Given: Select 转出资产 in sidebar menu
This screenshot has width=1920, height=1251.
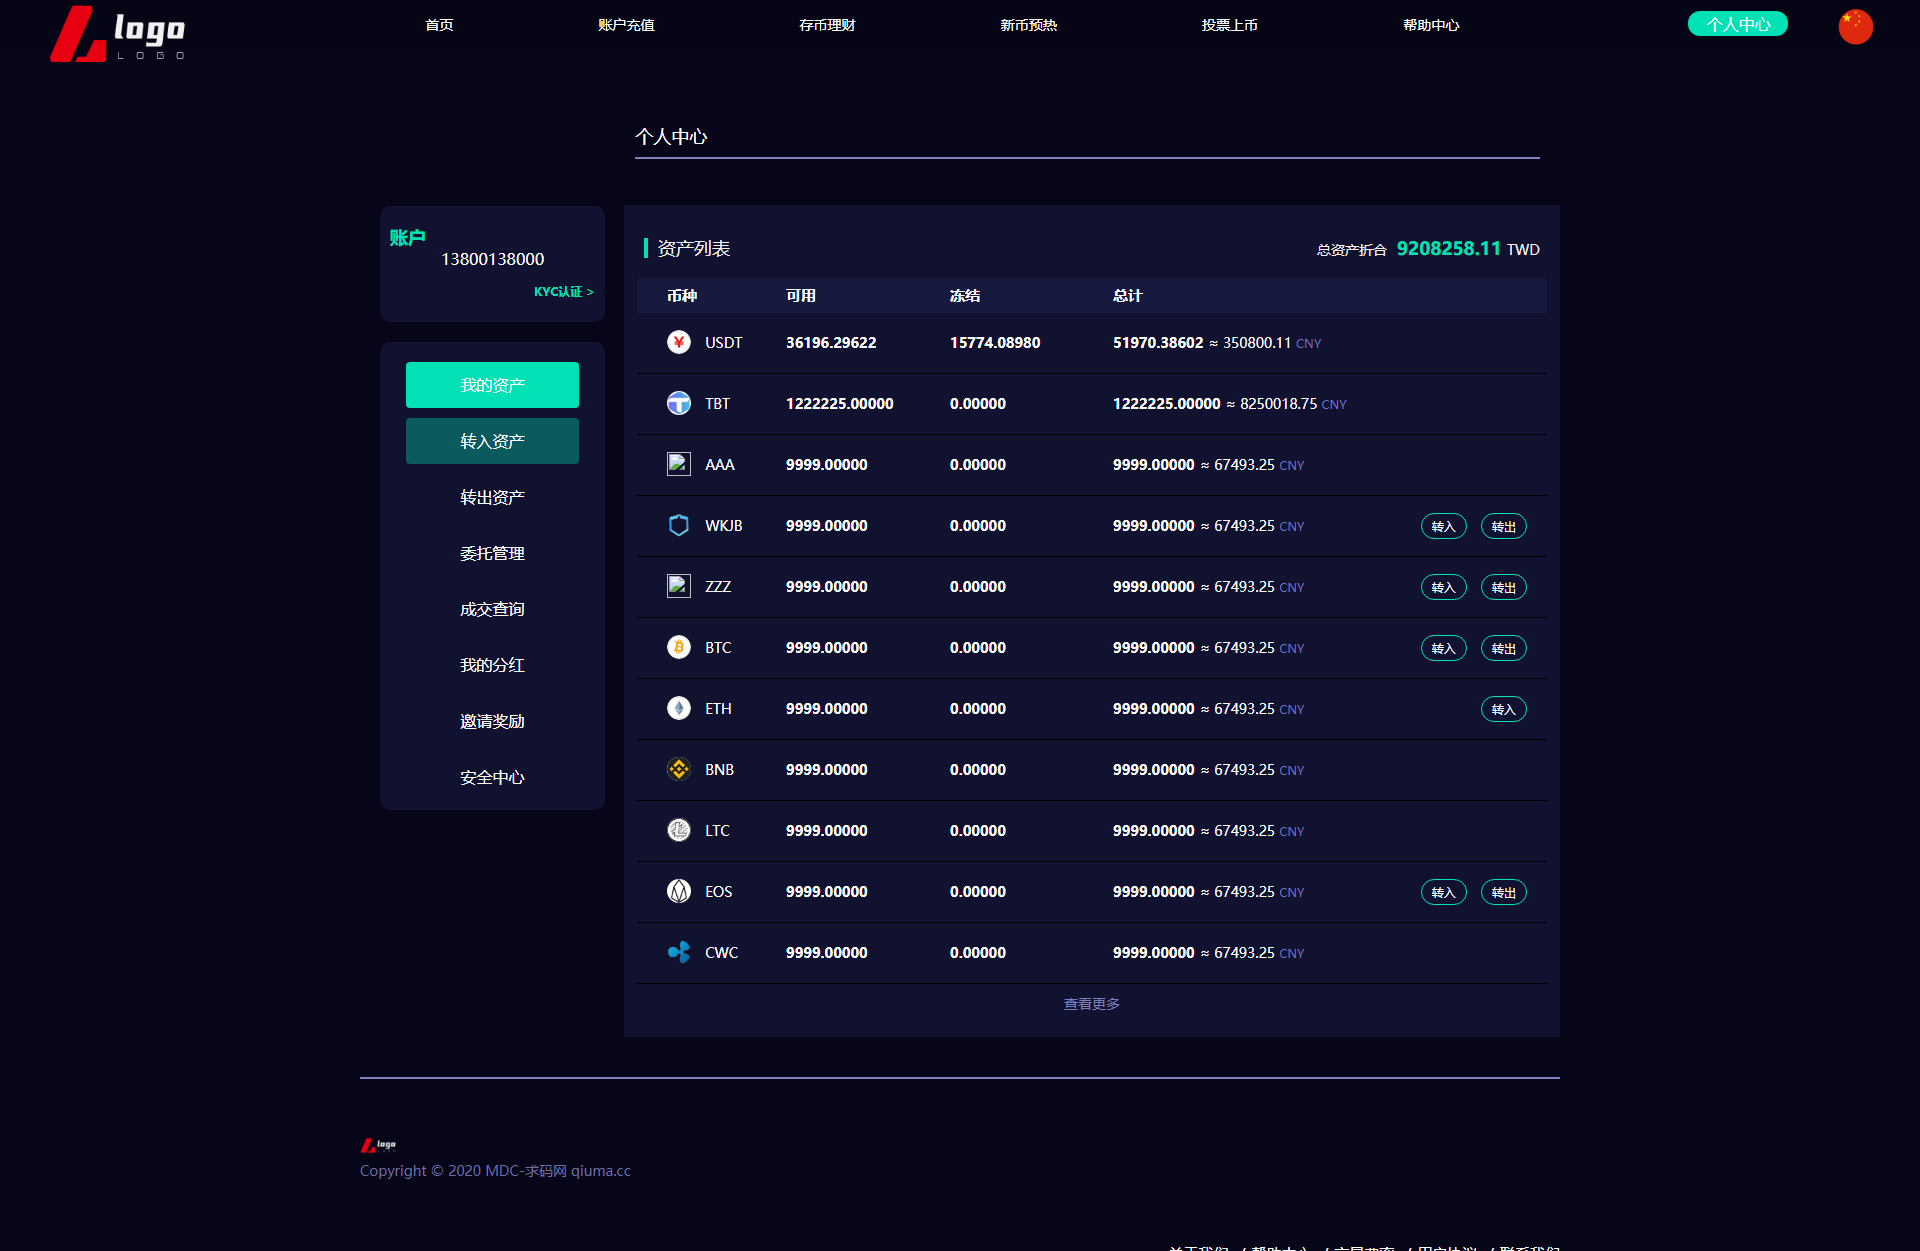Looking at the screenshot, I should coord(492,497).
